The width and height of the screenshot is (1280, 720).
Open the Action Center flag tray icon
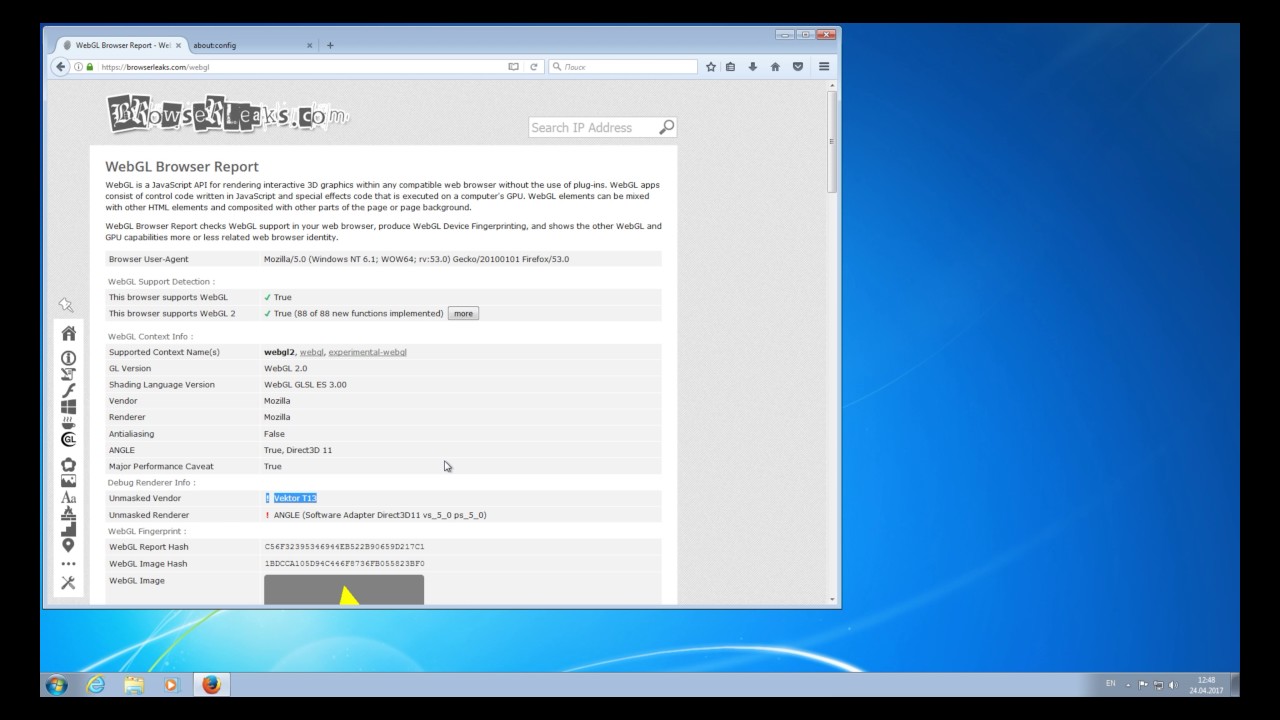coord(1143,685)
